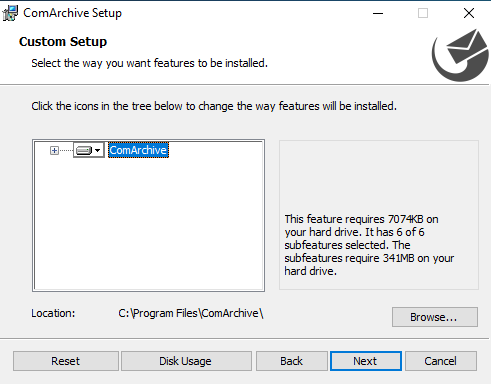Open Disk Usage

pyautogui.click(x=186, y=361)
